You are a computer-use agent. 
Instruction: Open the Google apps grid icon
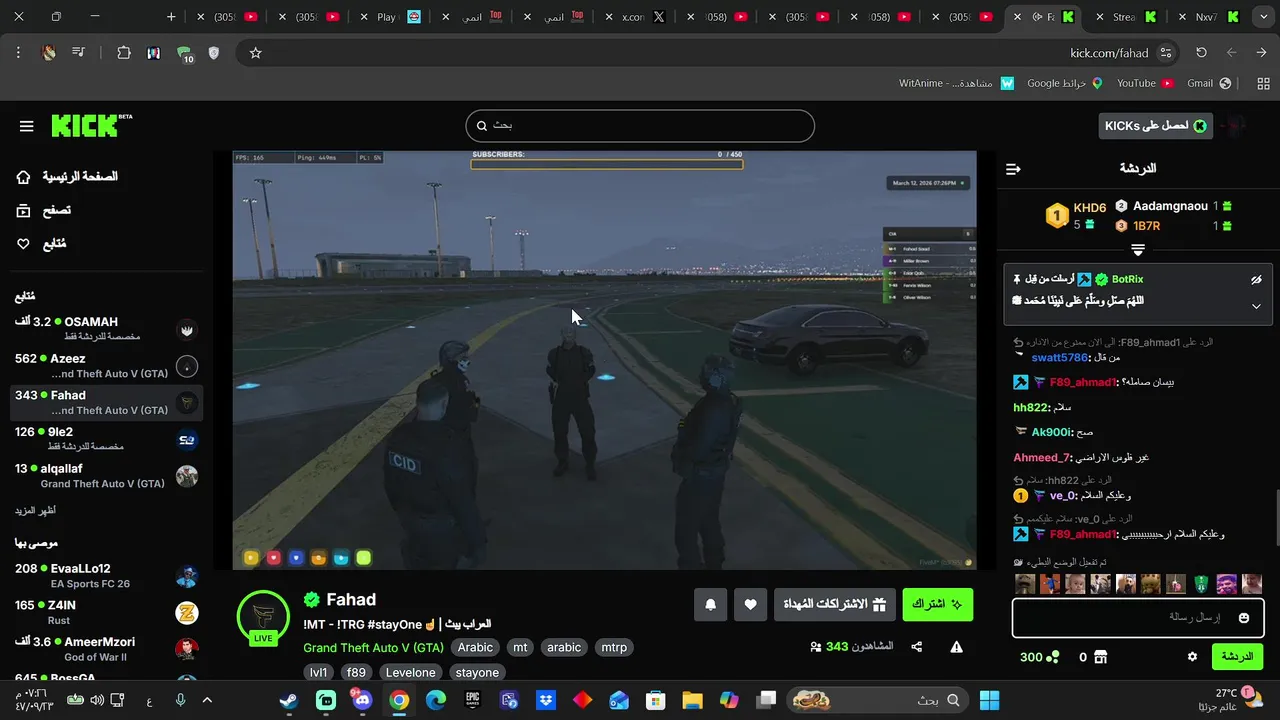click(x=1262, y=83)
